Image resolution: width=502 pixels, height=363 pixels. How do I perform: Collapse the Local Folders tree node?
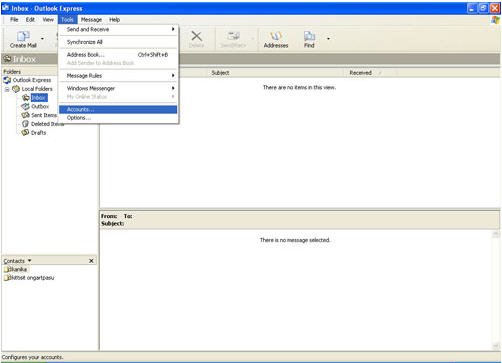7,89
